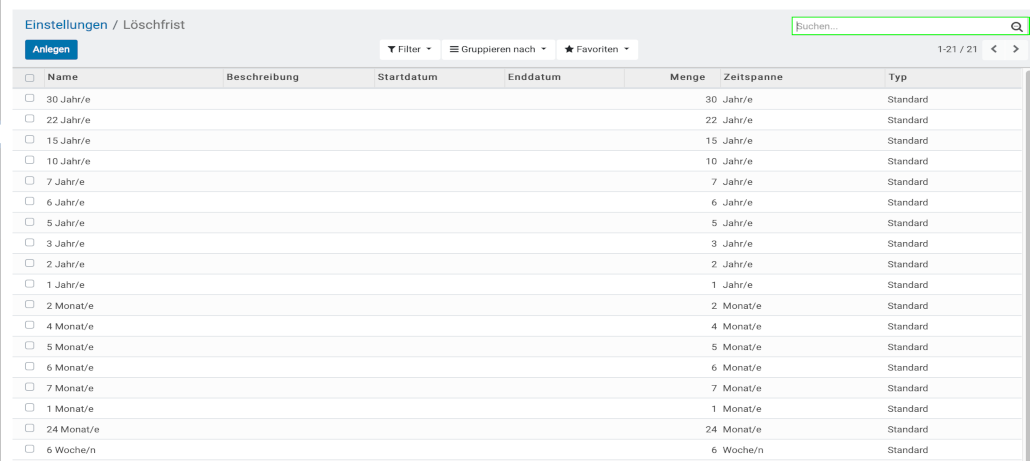Sort by the Name column header

coord(63,77)
